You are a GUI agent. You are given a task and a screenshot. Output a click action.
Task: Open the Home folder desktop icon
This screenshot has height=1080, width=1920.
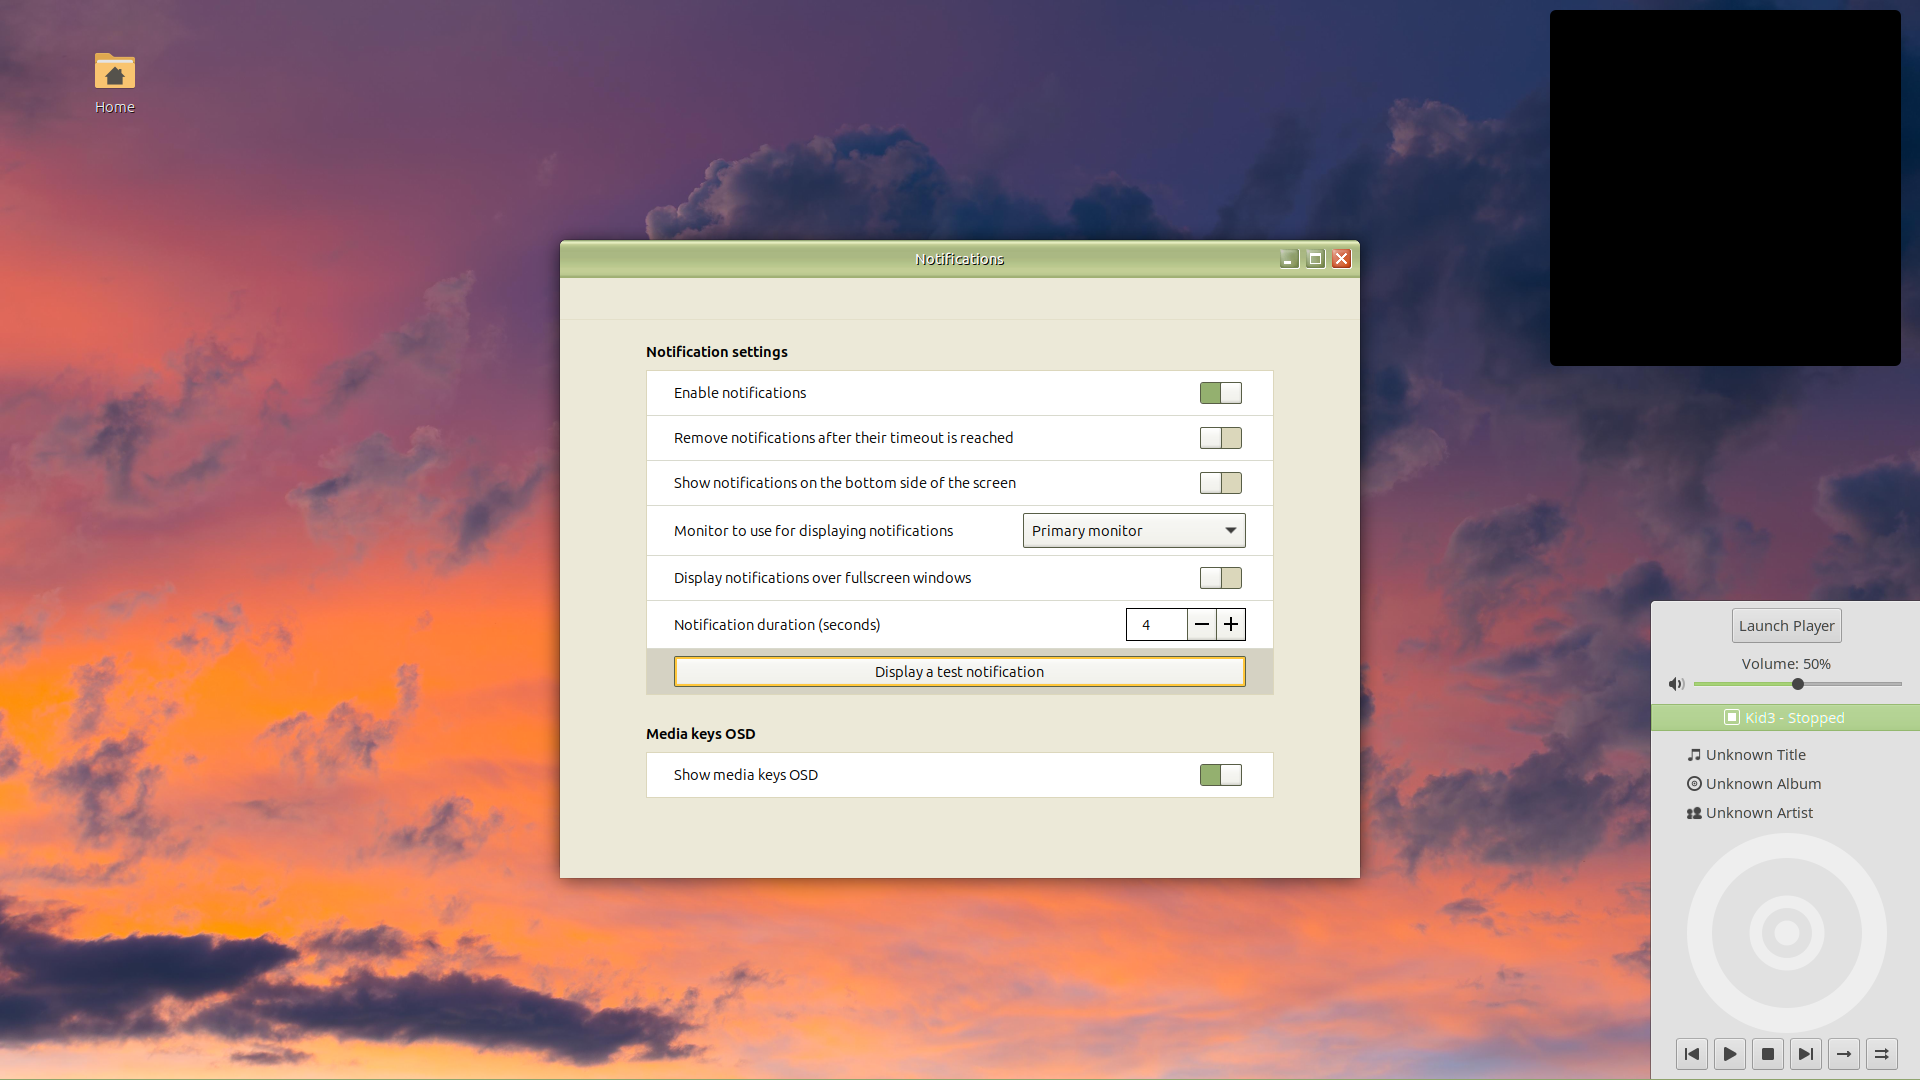[115, 73]
